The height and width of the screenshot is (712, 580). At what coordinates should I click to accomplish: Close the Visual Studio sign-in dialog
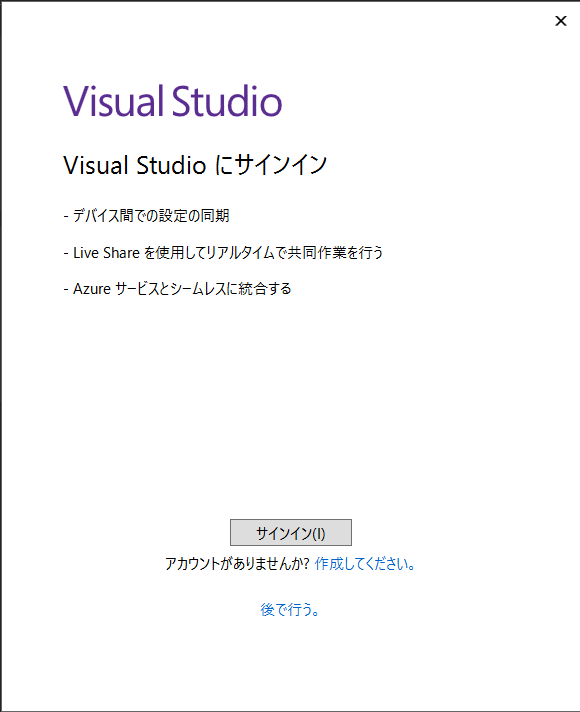pyautogui.click(x=561, y=21)
